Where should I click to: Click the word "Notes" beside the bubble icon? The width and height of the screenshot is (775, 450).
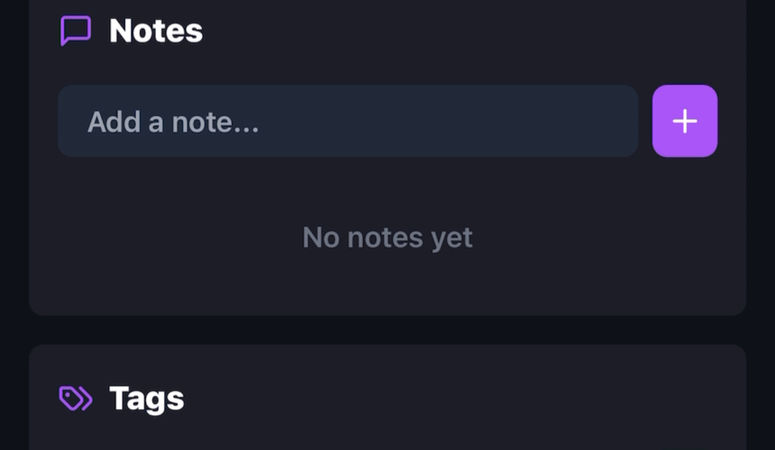click(x=156, y=31)
